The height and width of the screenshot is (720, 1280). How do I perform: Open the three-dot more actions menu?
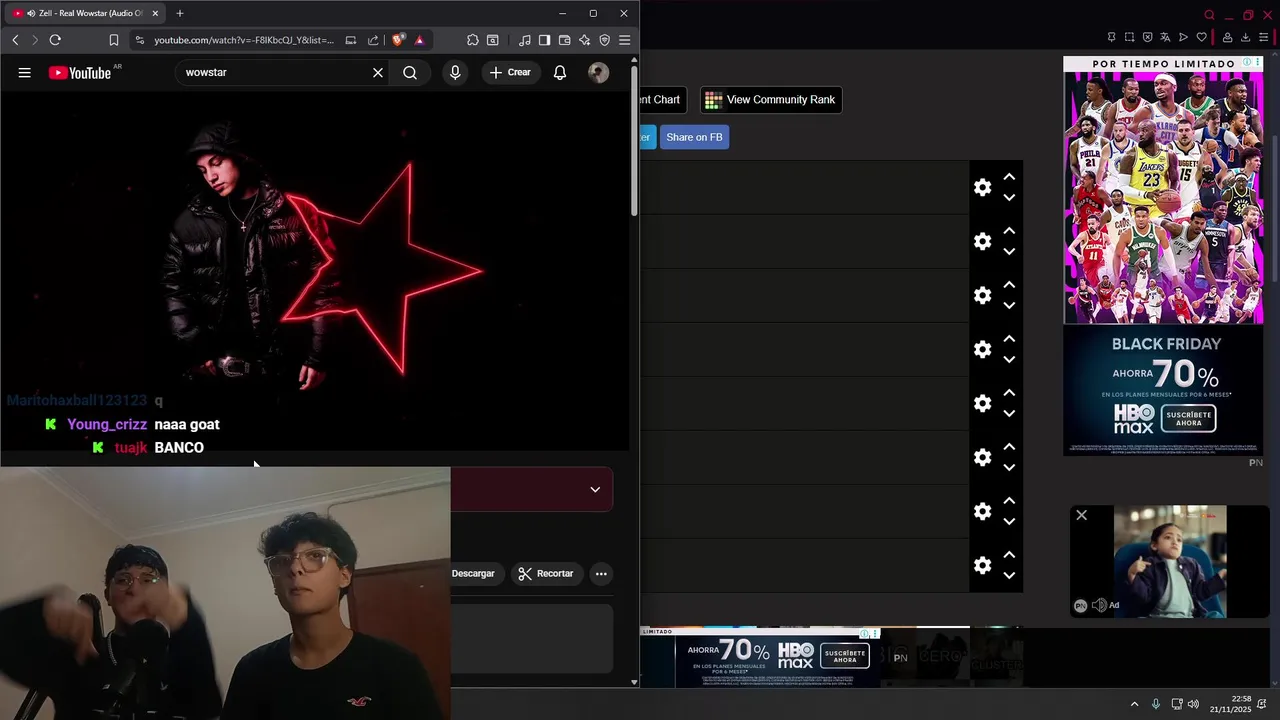click(601, 574)
